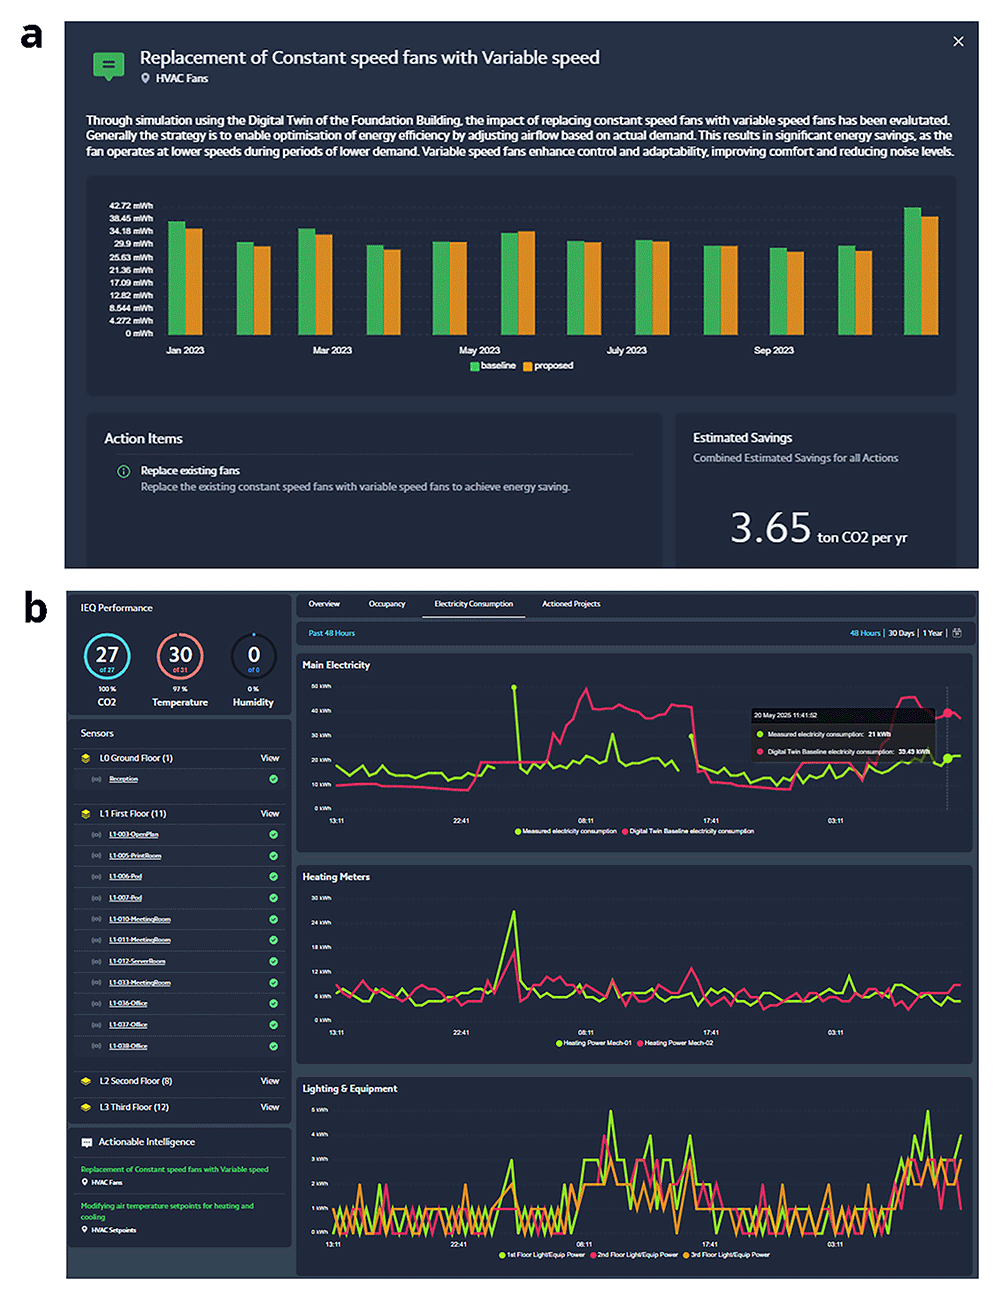The width and height of the screenshot is (1000, 1300).
Task: Click the green status check for L1-038-Office
Action: coord(273,1046)
